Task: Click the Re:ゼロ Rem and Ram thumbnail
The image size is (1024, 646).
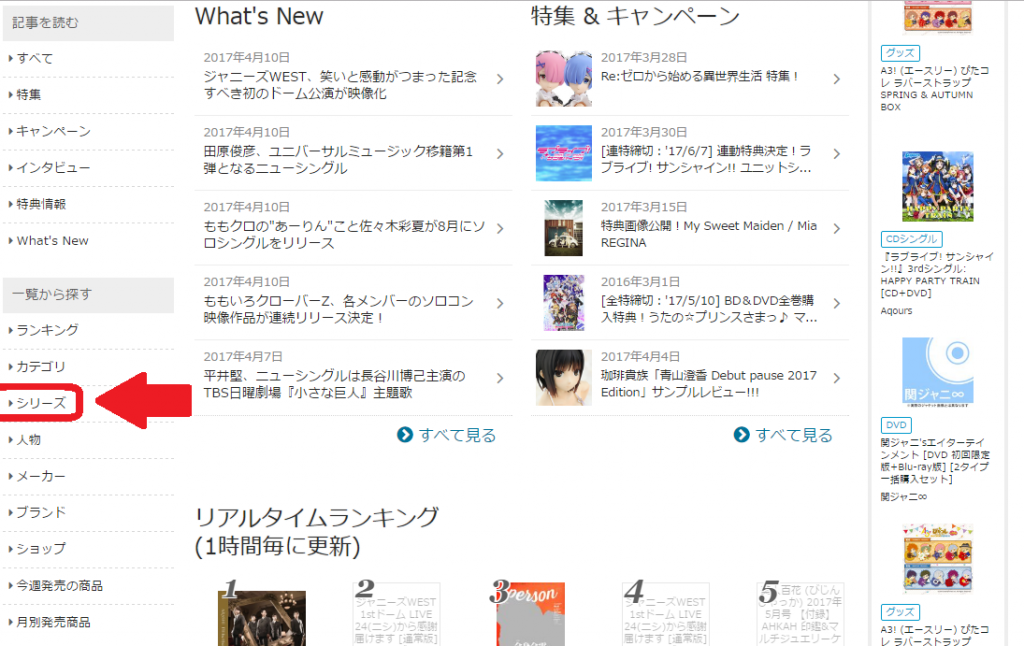Action: [x=564, y=78]
